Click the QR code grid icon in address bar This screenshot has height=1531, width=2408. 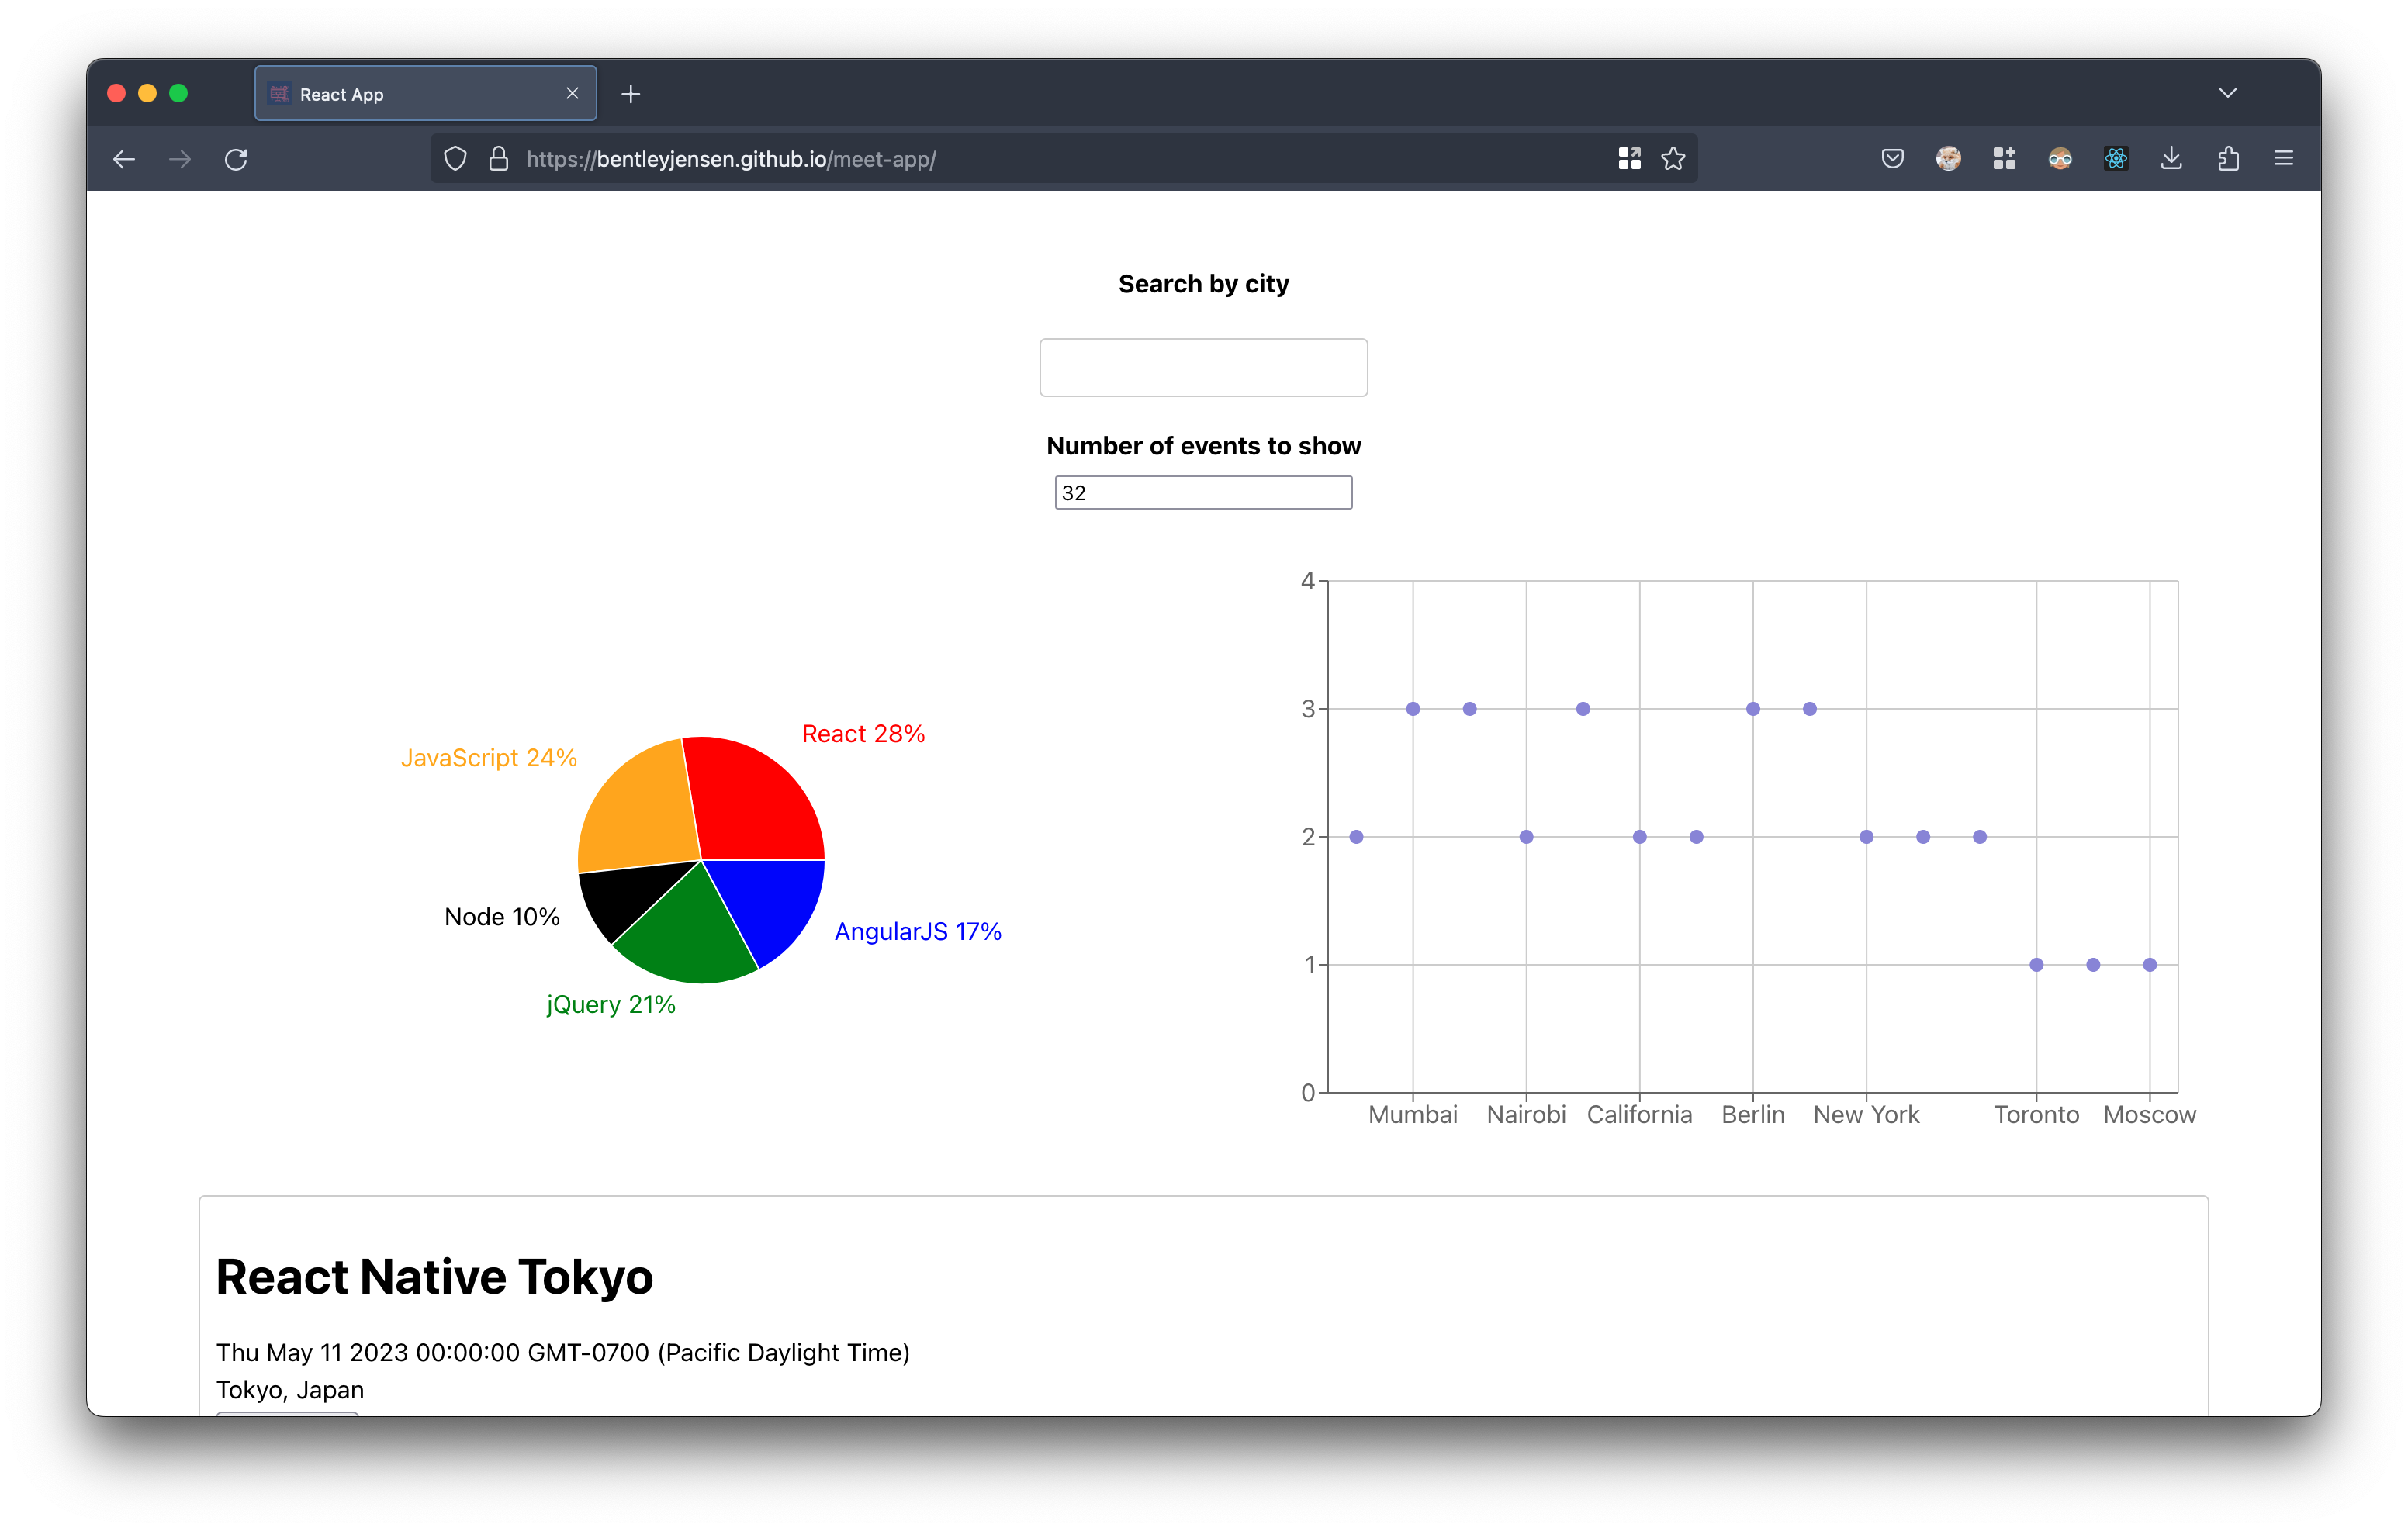(x=1629, y=158)
